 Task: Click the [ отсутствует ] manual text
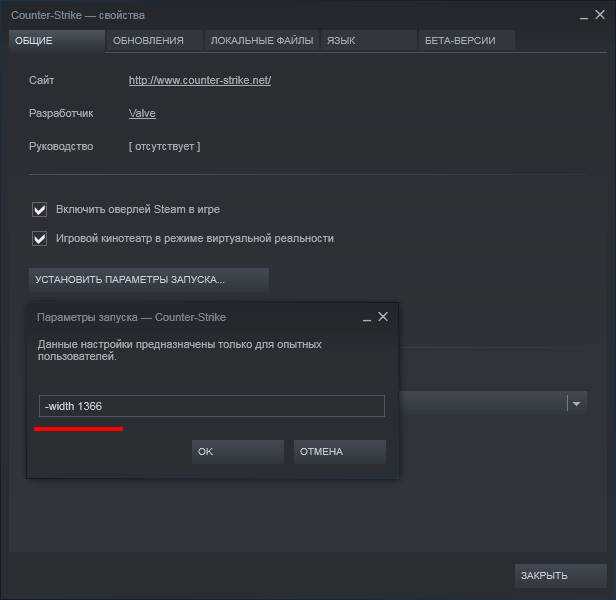164,147
